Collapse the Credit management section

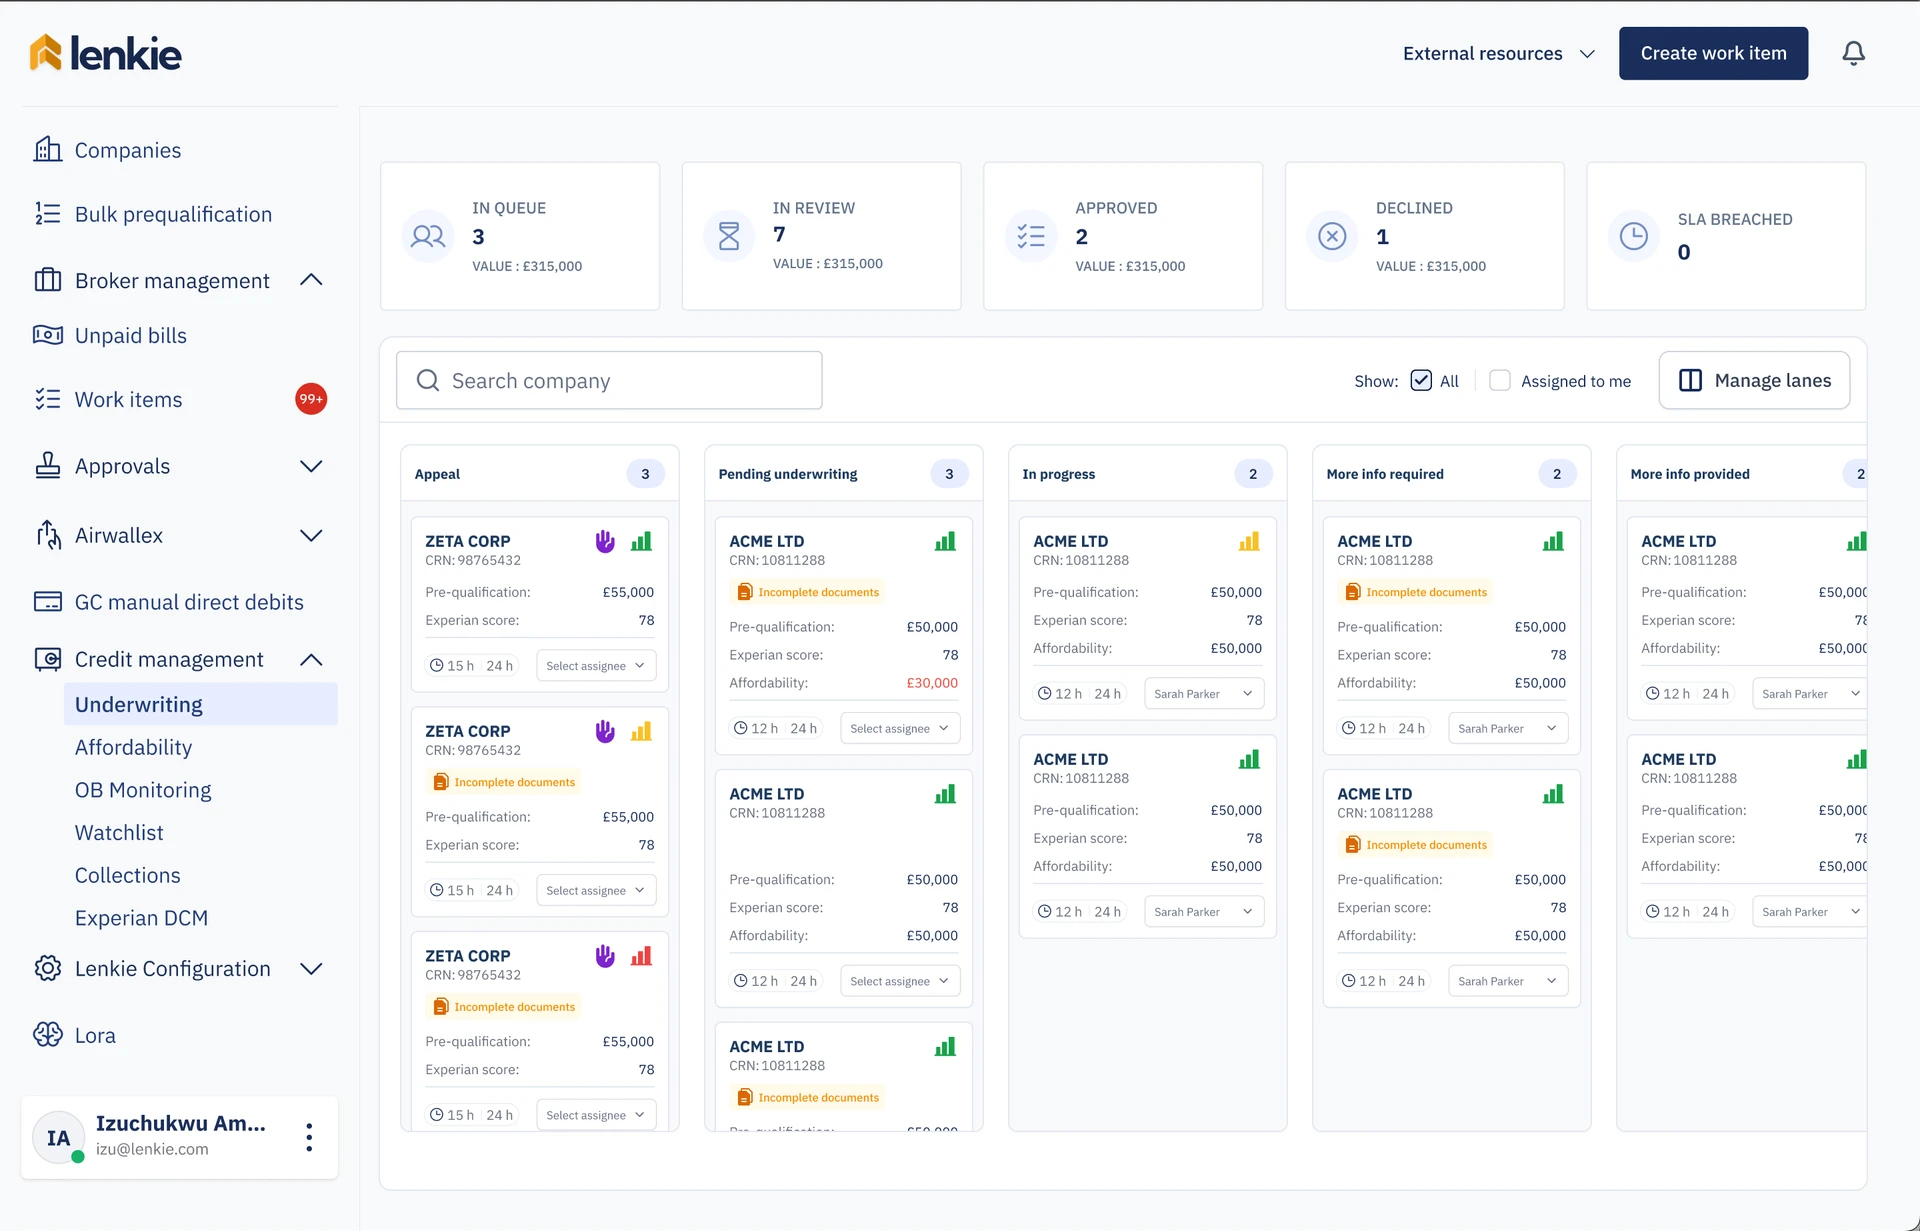[x=311, y=659]
